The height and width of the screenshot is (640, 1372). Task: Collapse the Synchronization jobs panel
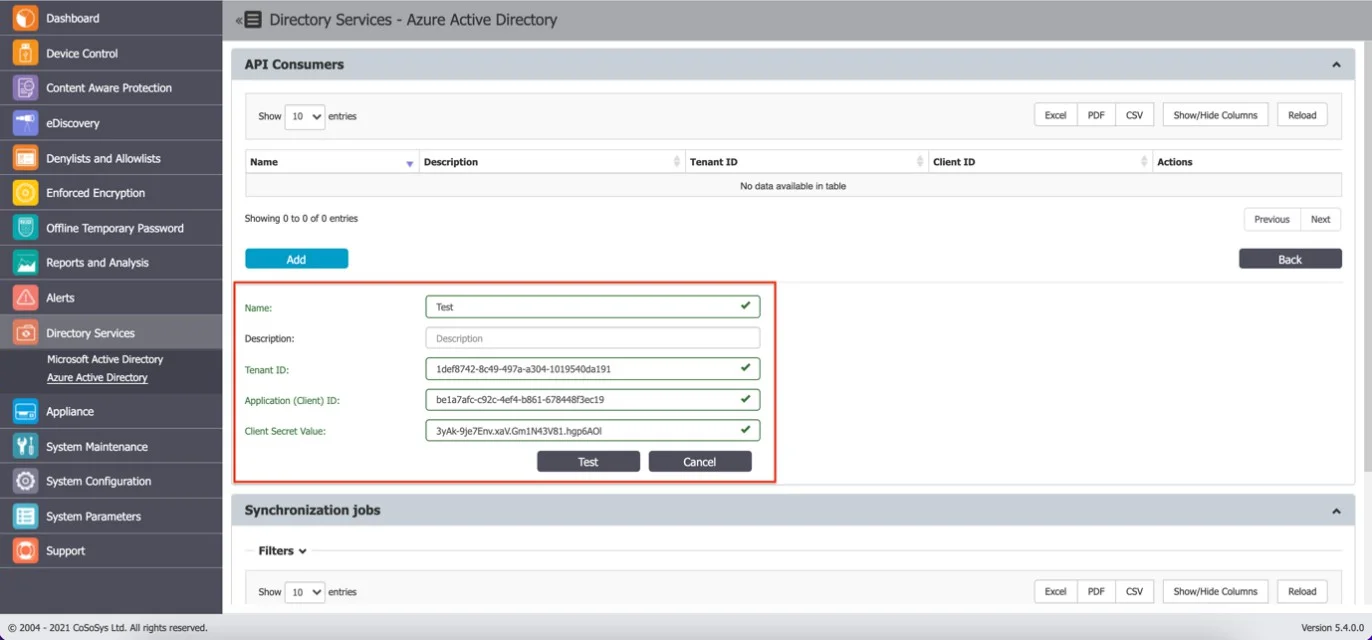(1336, 511)
